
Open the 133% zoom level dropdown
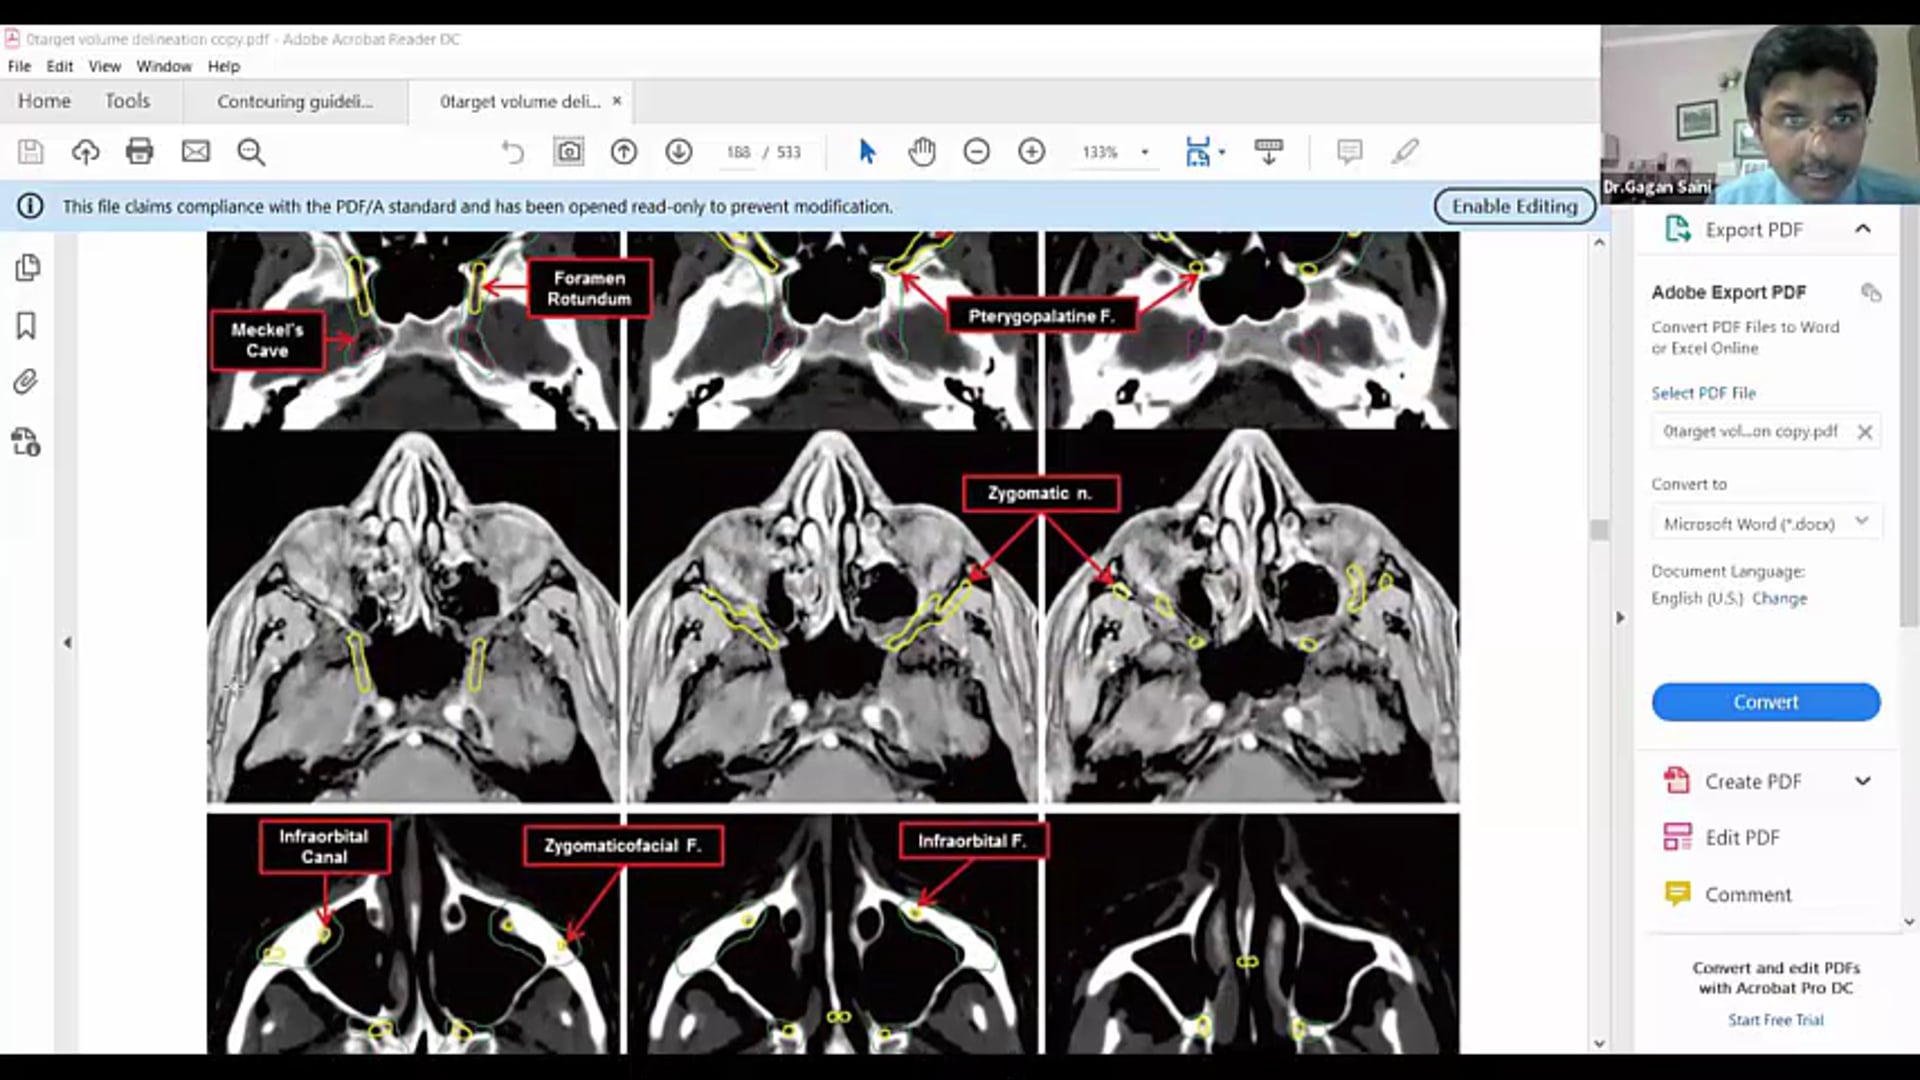[1145, 152]
